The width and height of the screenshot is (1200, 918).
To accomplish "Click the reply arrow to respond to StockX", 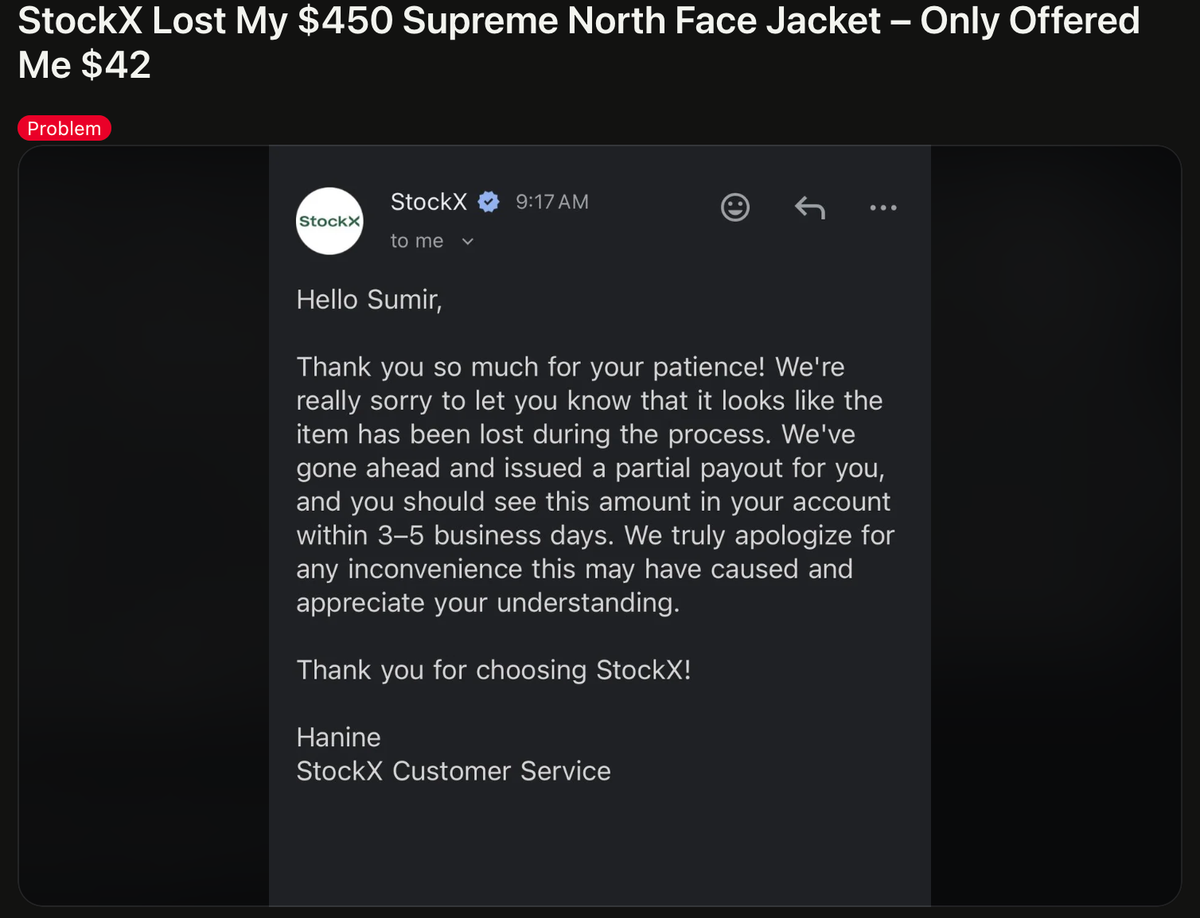I will (809, 207).
